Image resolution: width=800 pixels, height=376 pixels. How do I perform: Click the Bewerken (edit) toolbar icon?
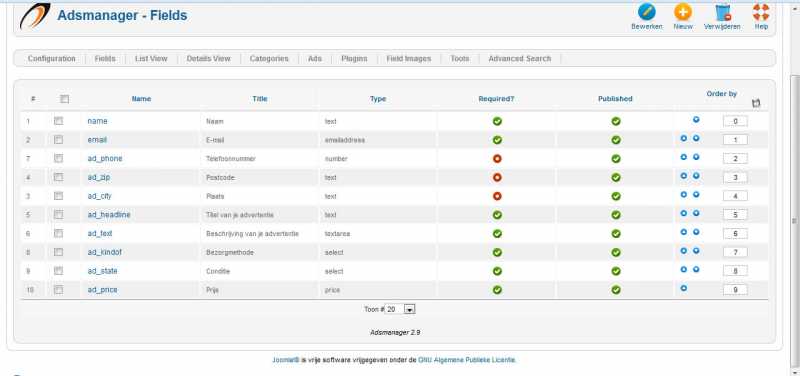[x=646, y=12]
